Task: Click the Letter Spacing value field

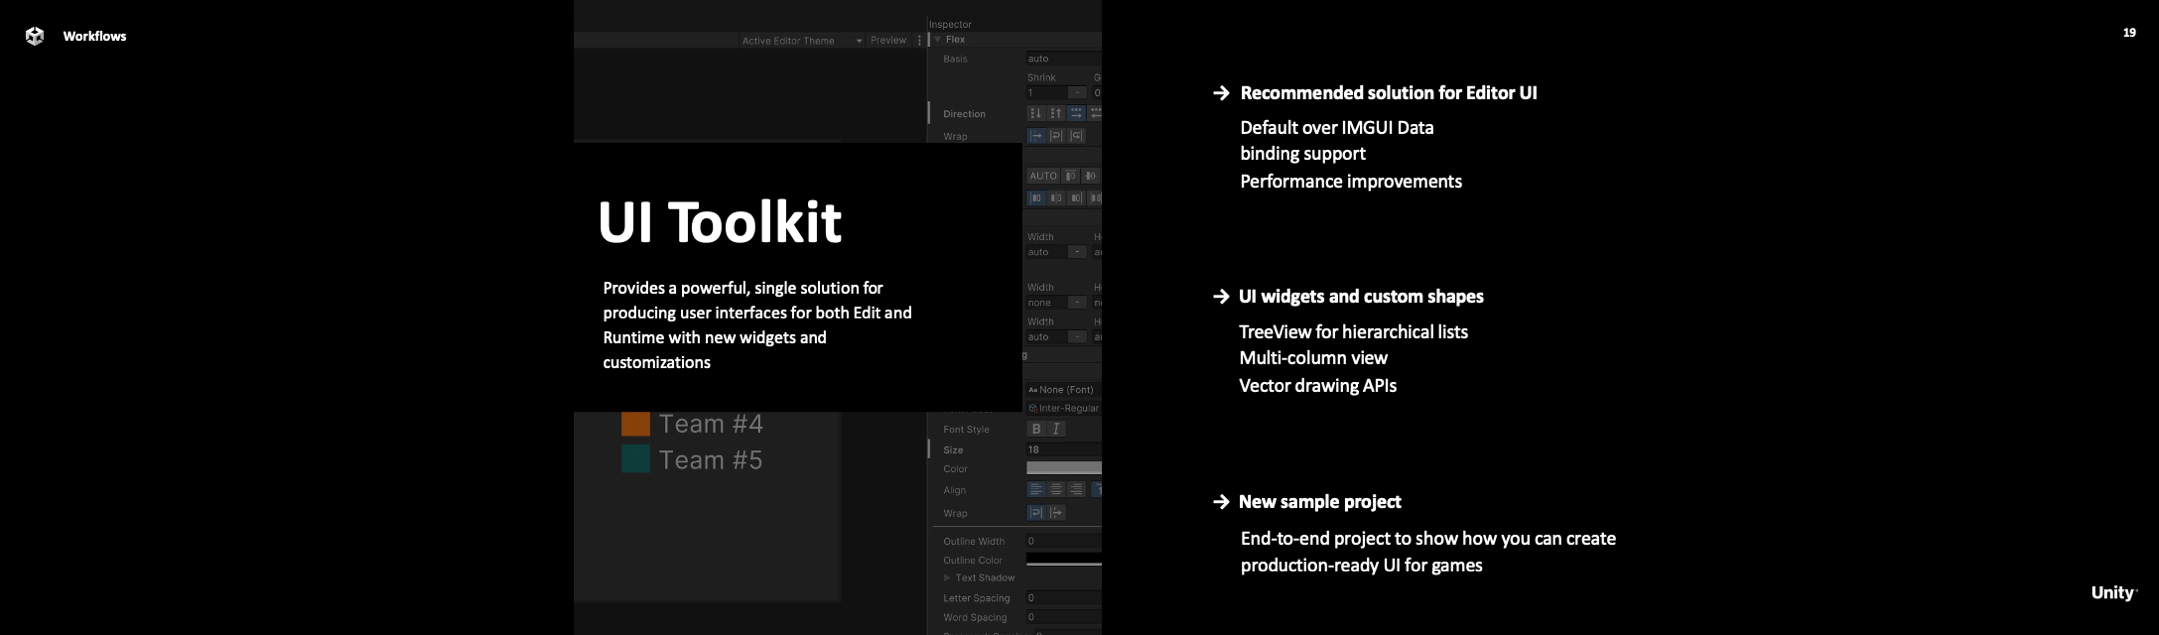Action: pyautogui.click(x=1063, y=597)
